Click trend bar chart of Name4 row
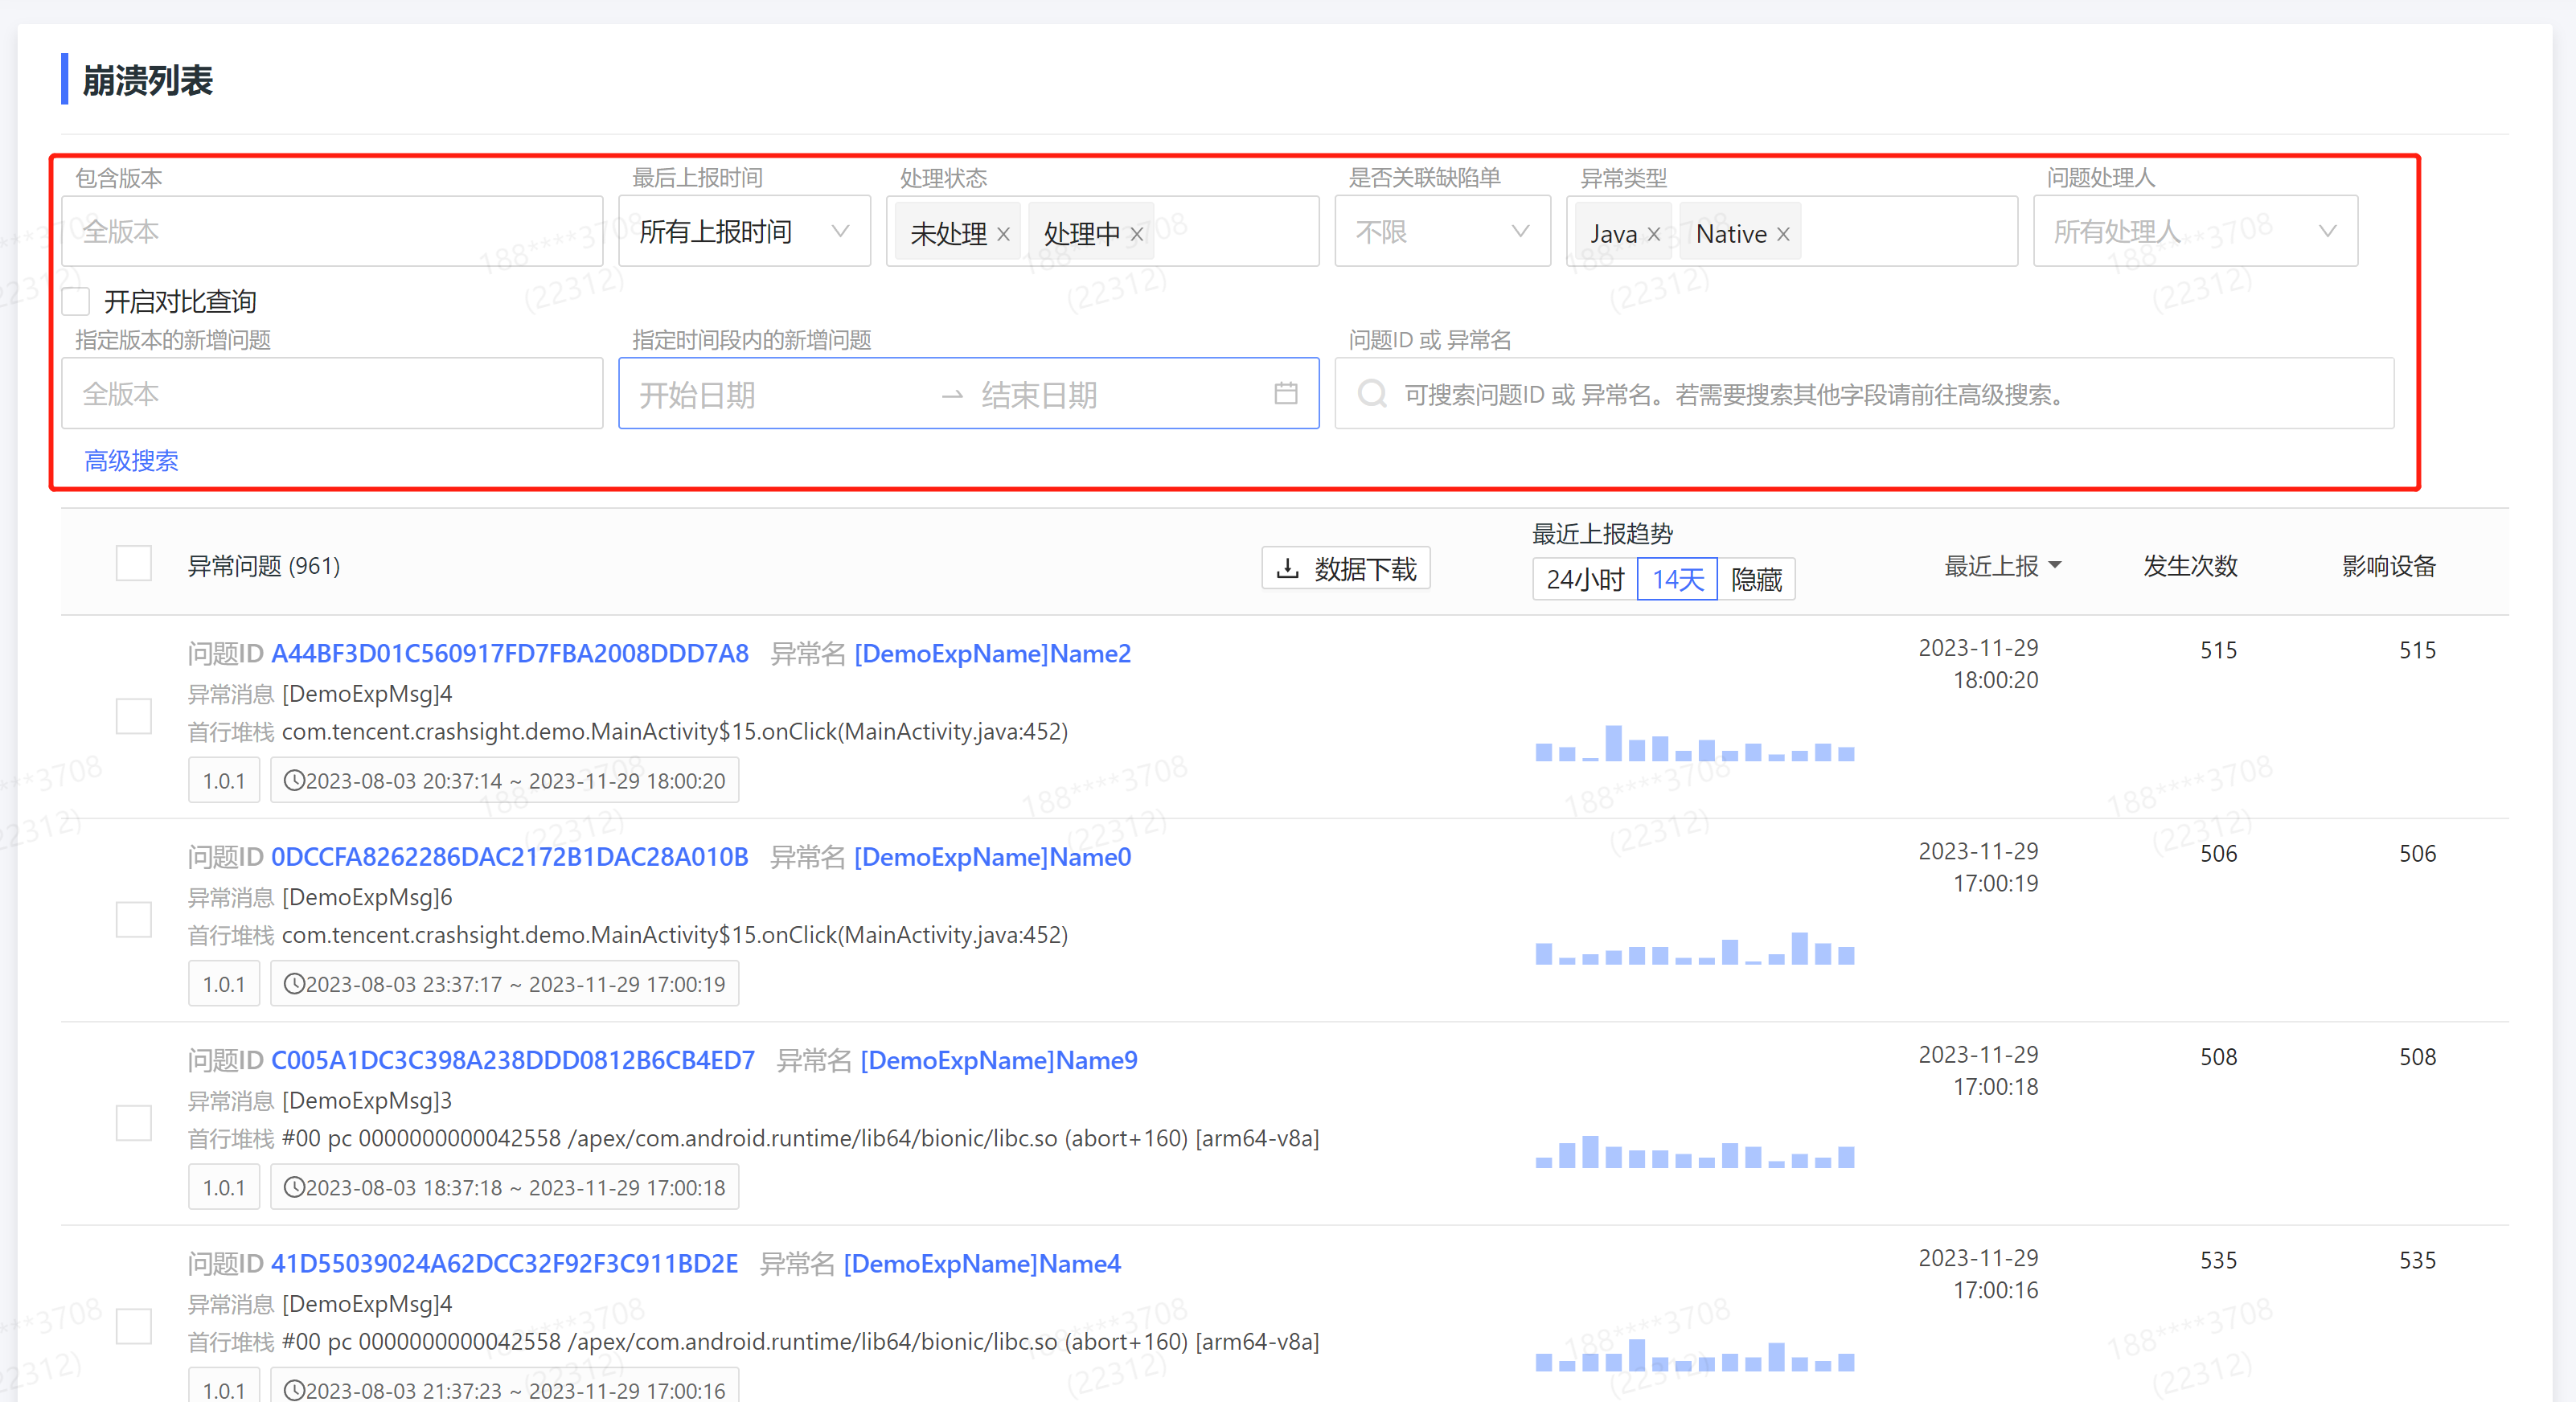Viewport: 2576px width, 1402px height. click(x=1695, y=1355)
